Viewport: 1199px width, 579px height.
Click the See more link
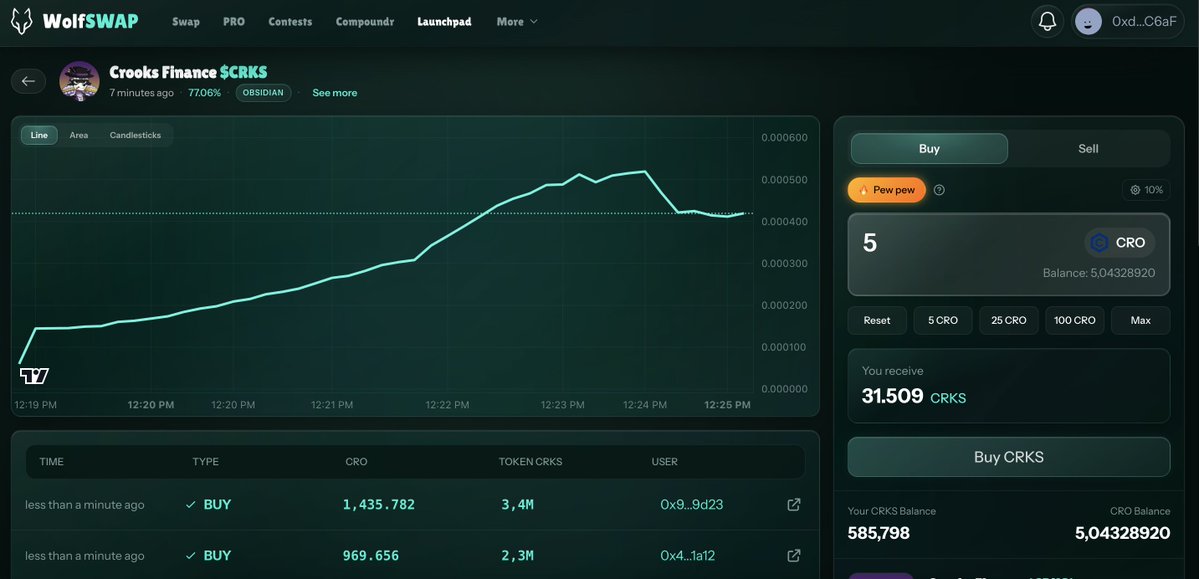(x=334, y=93)
